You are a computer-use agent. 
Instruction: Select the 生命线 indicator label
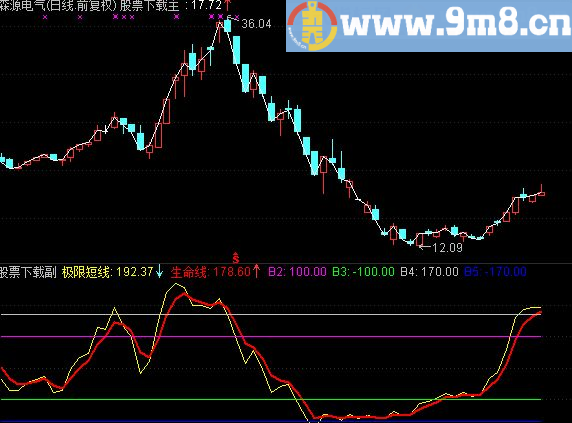tap(189, 272)
